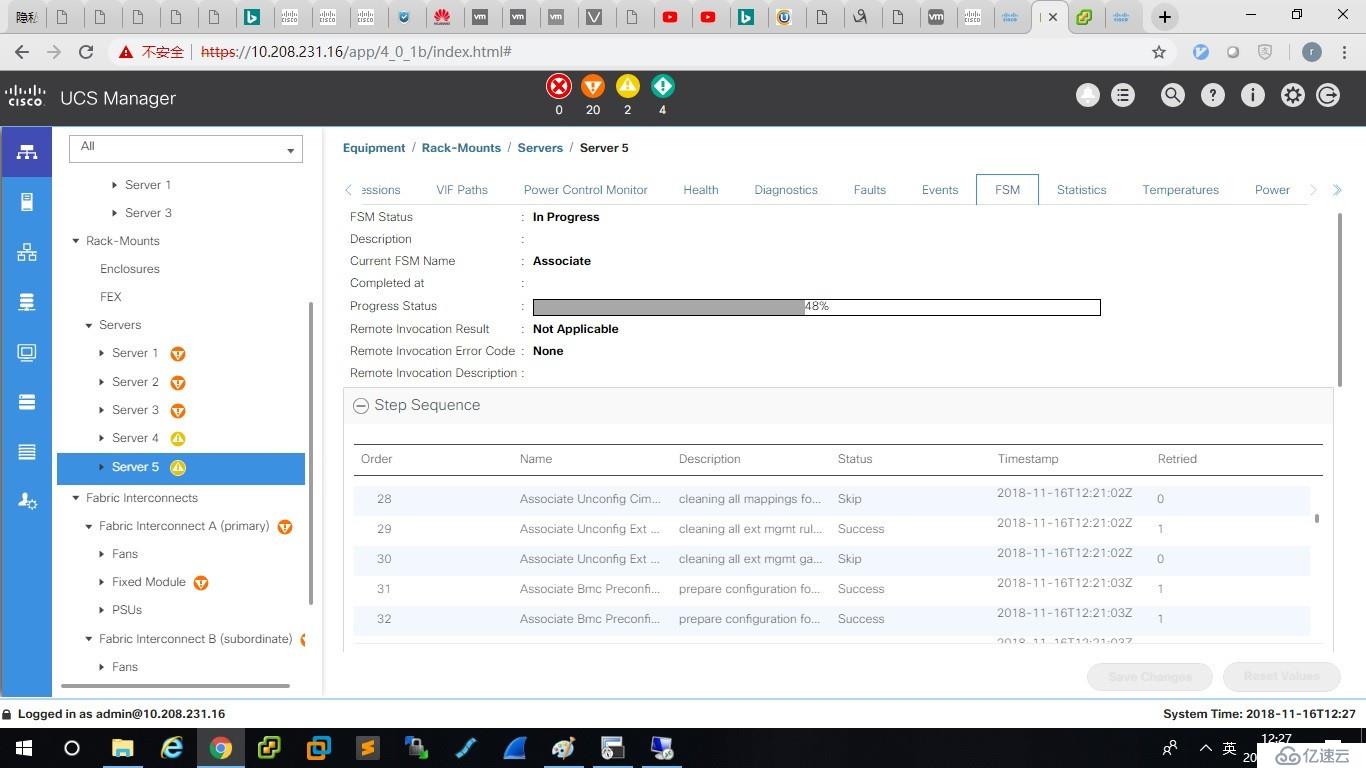Image resolution: width=1366 pixels, height=768 pixels.
Task: Open a new browser tab
Action: (x=1164, y=17)
